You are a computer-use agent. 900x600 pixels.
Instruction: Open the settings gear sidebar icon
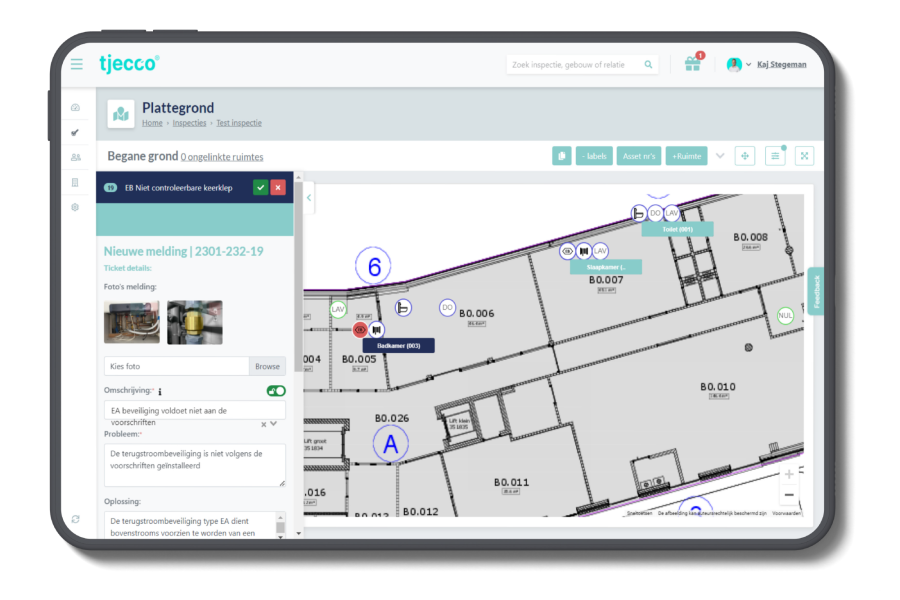[x=75, y=207]
